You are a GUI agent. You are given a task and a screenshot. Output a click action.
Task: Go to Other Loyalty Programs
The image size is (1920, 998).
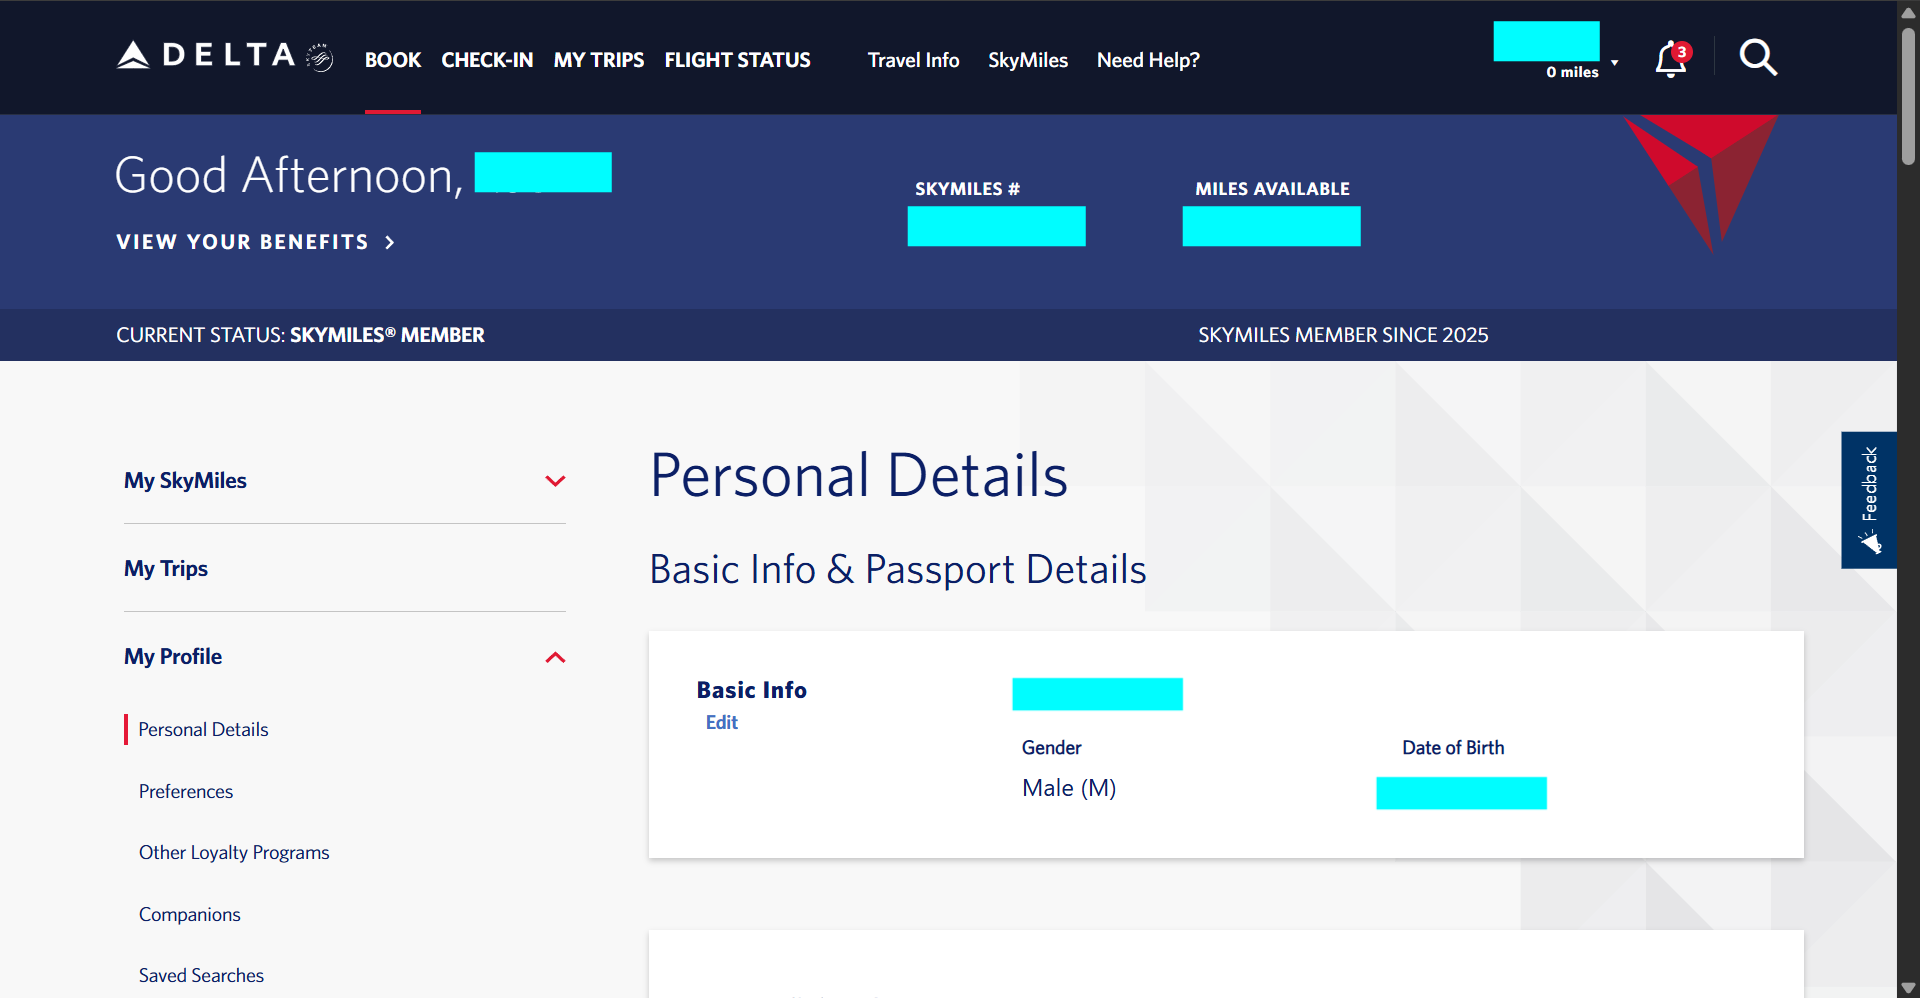click(234, 852)
